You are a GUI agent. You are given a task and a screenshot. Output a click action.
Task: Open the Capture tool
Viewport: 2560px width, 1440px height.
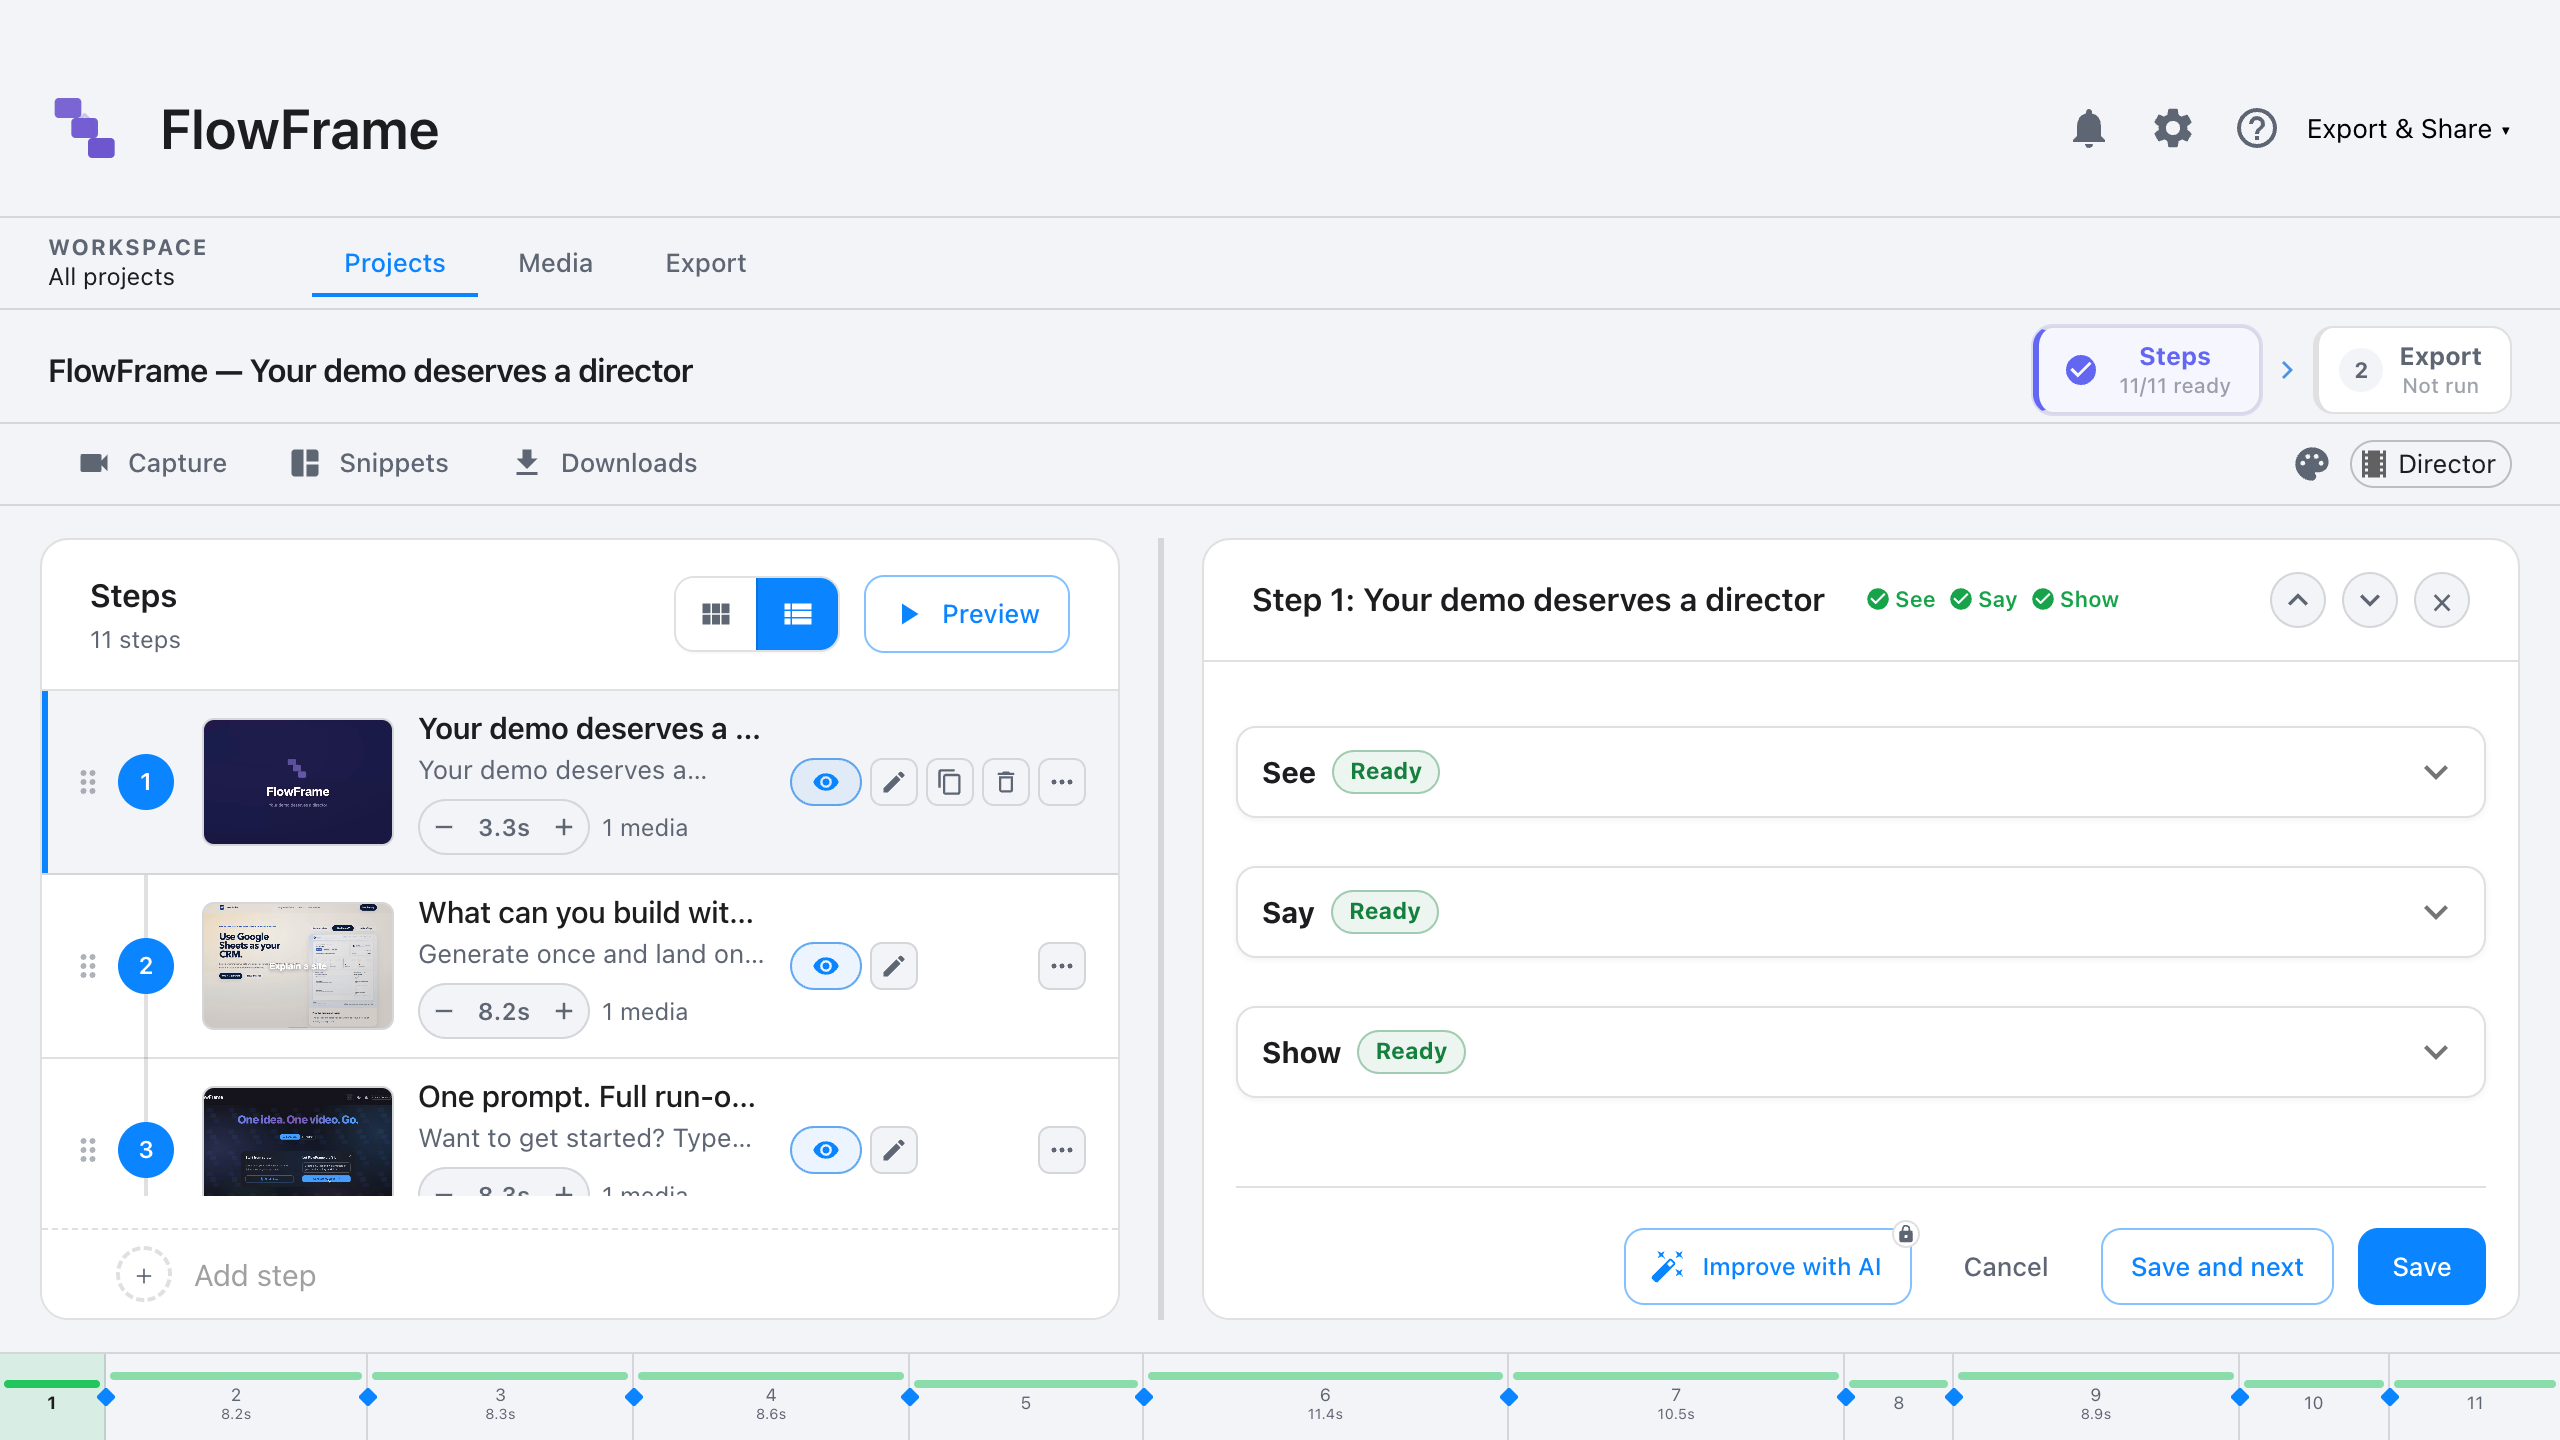point(153,463)
